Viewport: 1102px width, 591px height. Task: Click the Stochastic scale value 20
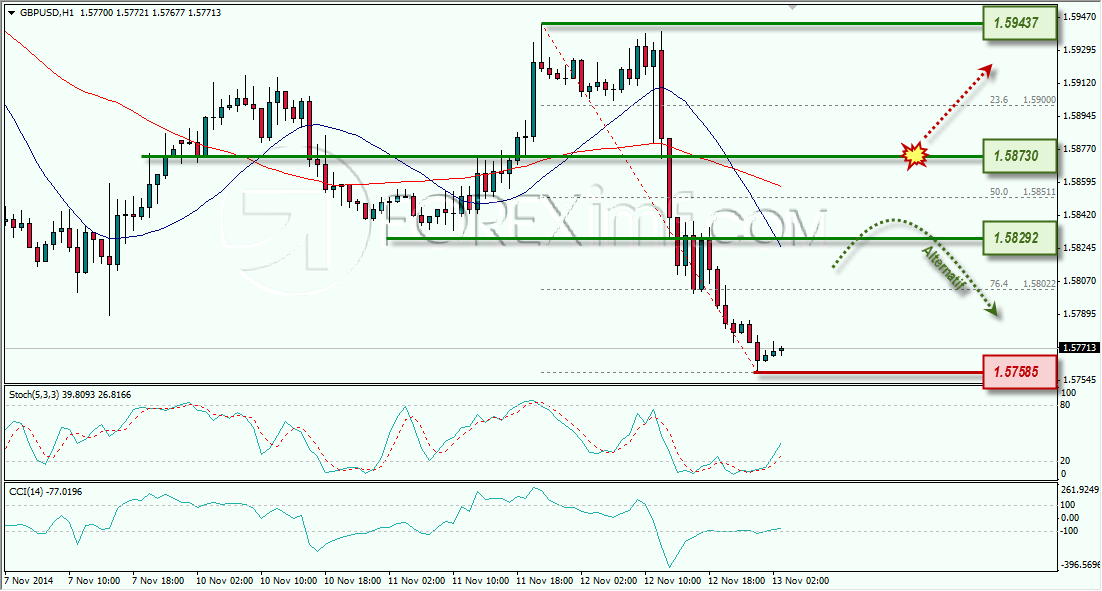1065,461
